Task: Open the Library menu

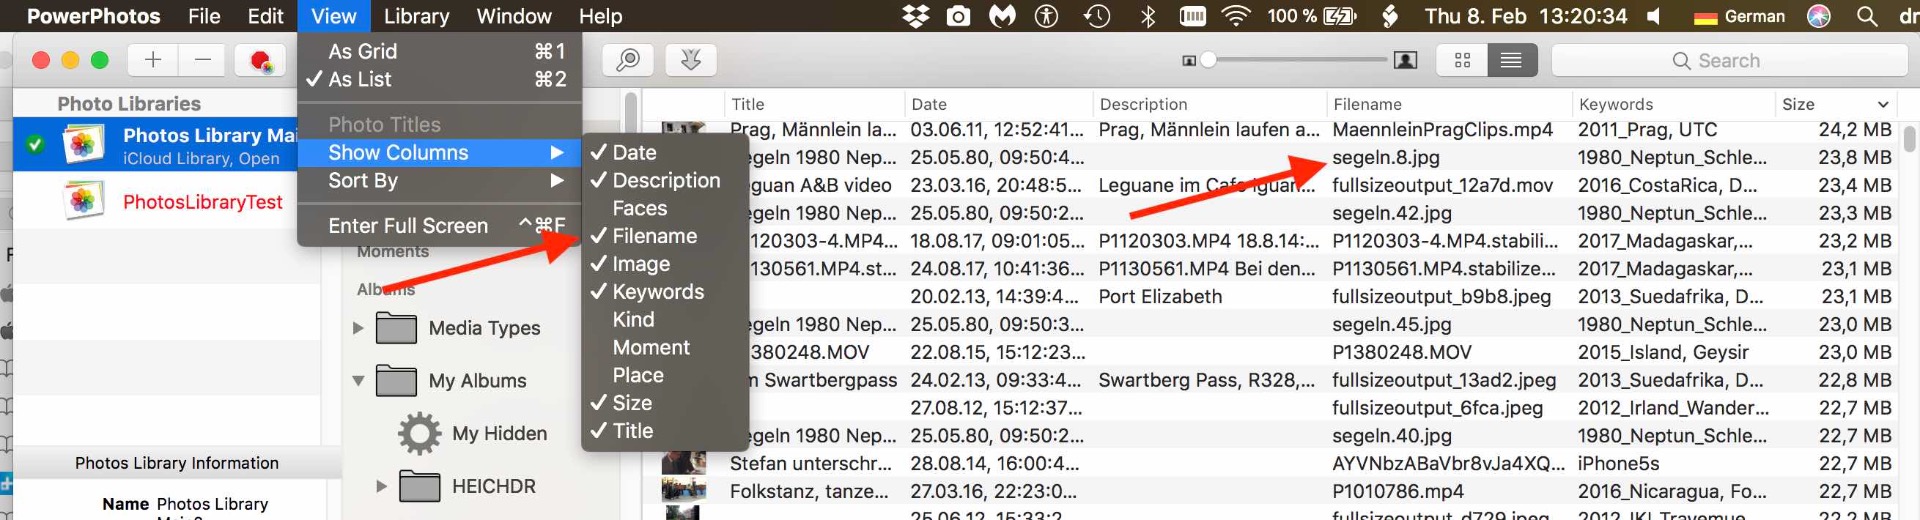Action: tap(416, 16)
